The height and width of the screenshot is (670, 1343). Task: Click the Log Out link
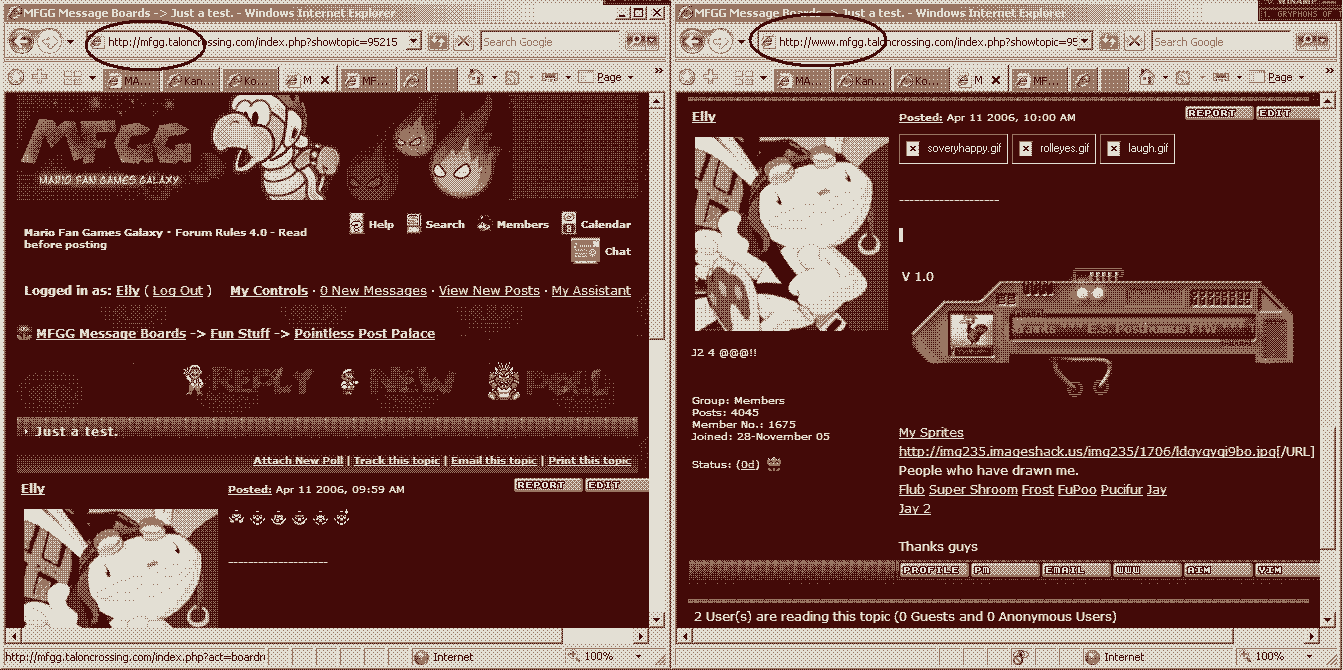178,290
